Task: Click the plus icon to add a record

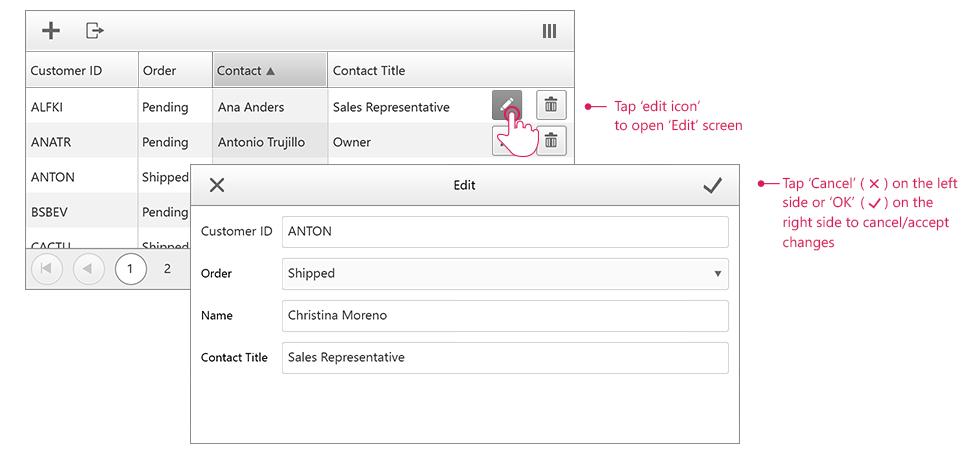Action: coord(50,31)
